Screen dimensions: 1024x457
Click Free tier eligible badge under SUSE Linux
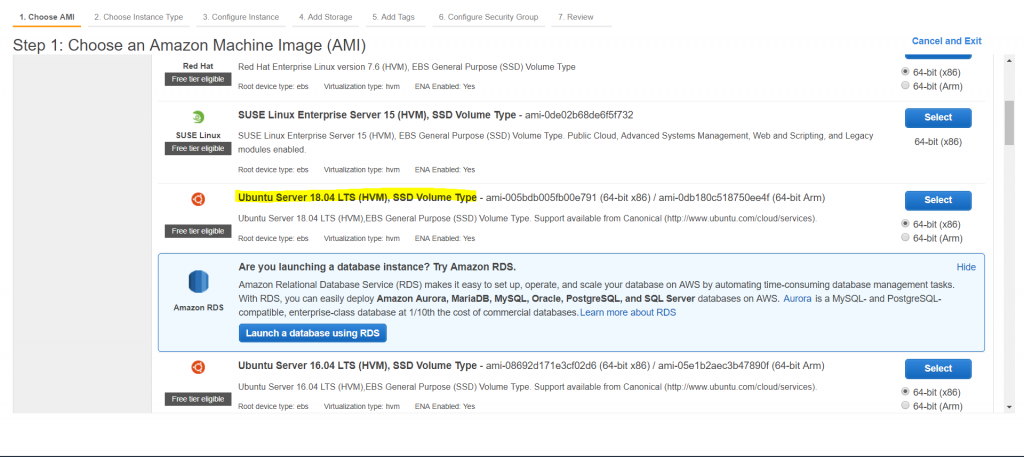198,148
